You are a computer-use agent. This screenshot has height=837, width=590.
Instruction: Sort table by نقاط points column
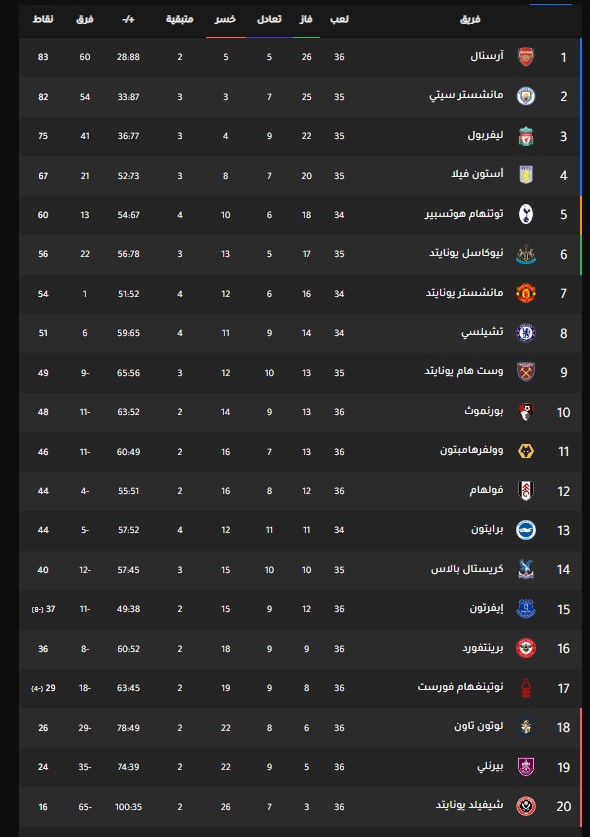coord(43,19)
